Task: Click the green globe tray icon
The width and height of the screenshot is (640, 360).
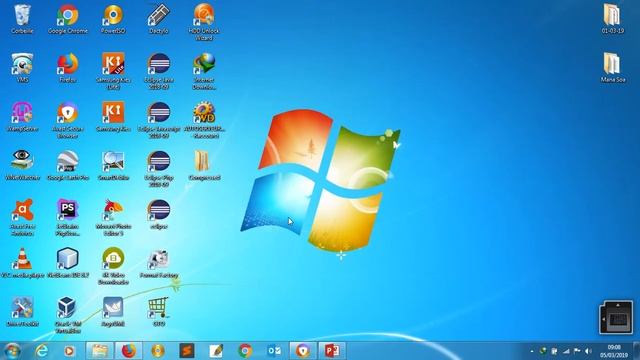Action: coord(543,351)
